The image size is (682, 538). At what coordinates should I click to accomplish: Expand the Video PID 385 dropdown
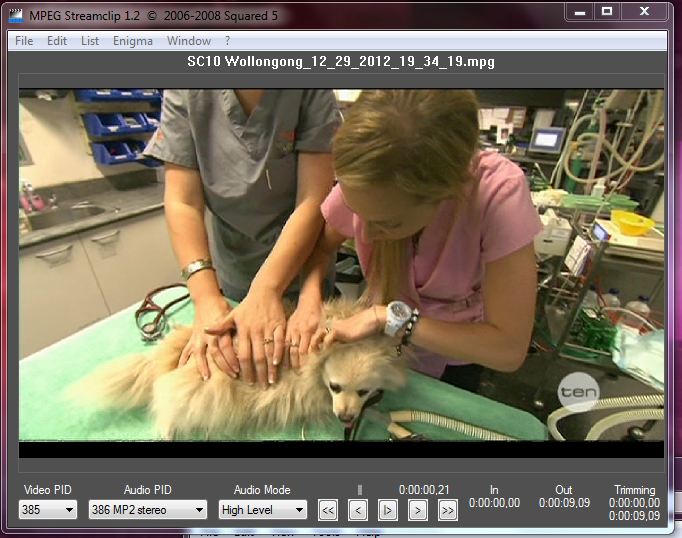(x=48, y=509)
